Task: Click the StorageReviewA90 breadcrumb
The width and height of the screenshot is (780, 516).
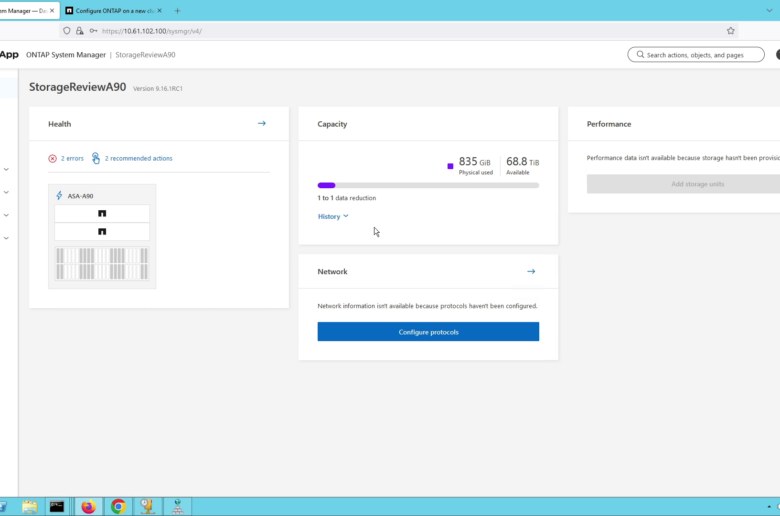Action: 145,55
